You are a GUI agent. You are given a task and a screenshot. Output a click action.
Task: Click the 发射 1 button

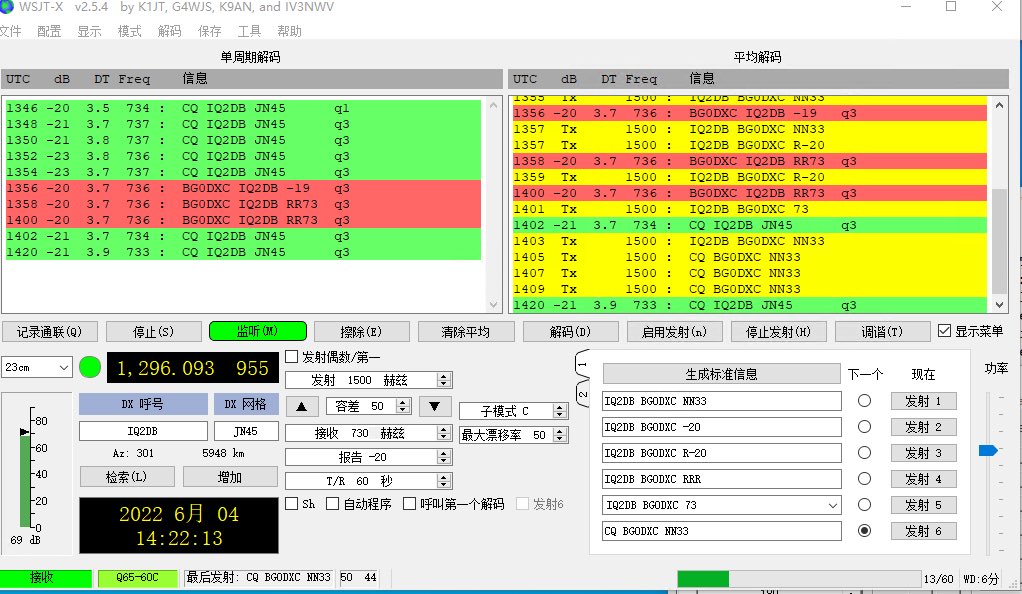click(924, 401)
